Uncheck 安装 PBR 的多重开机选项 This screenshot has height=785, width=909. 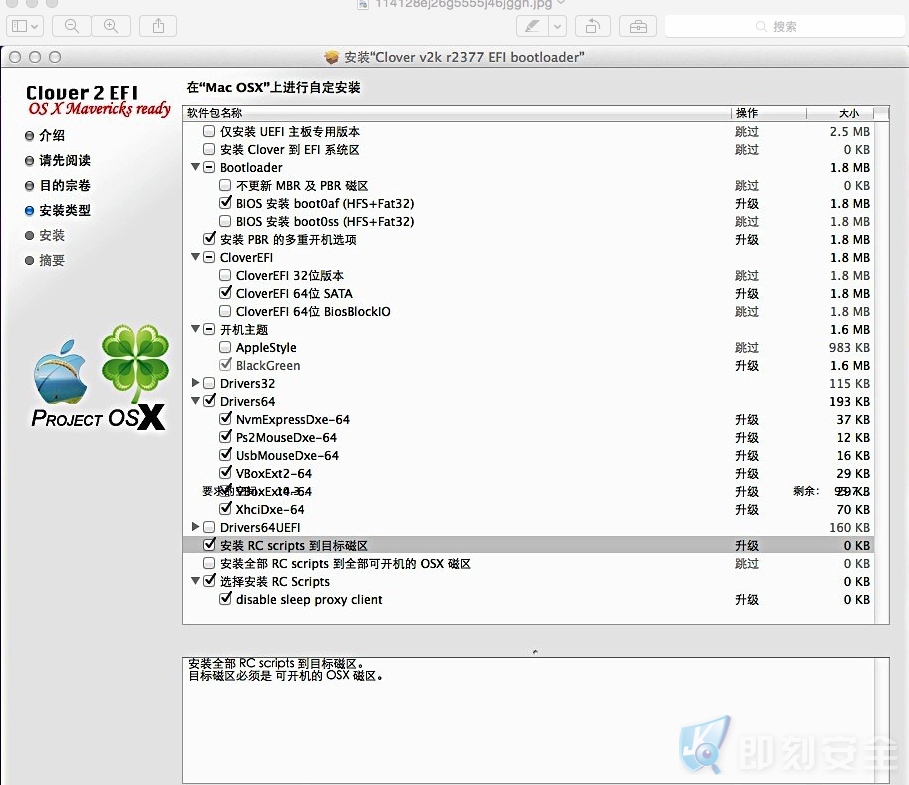coord(209,238)
